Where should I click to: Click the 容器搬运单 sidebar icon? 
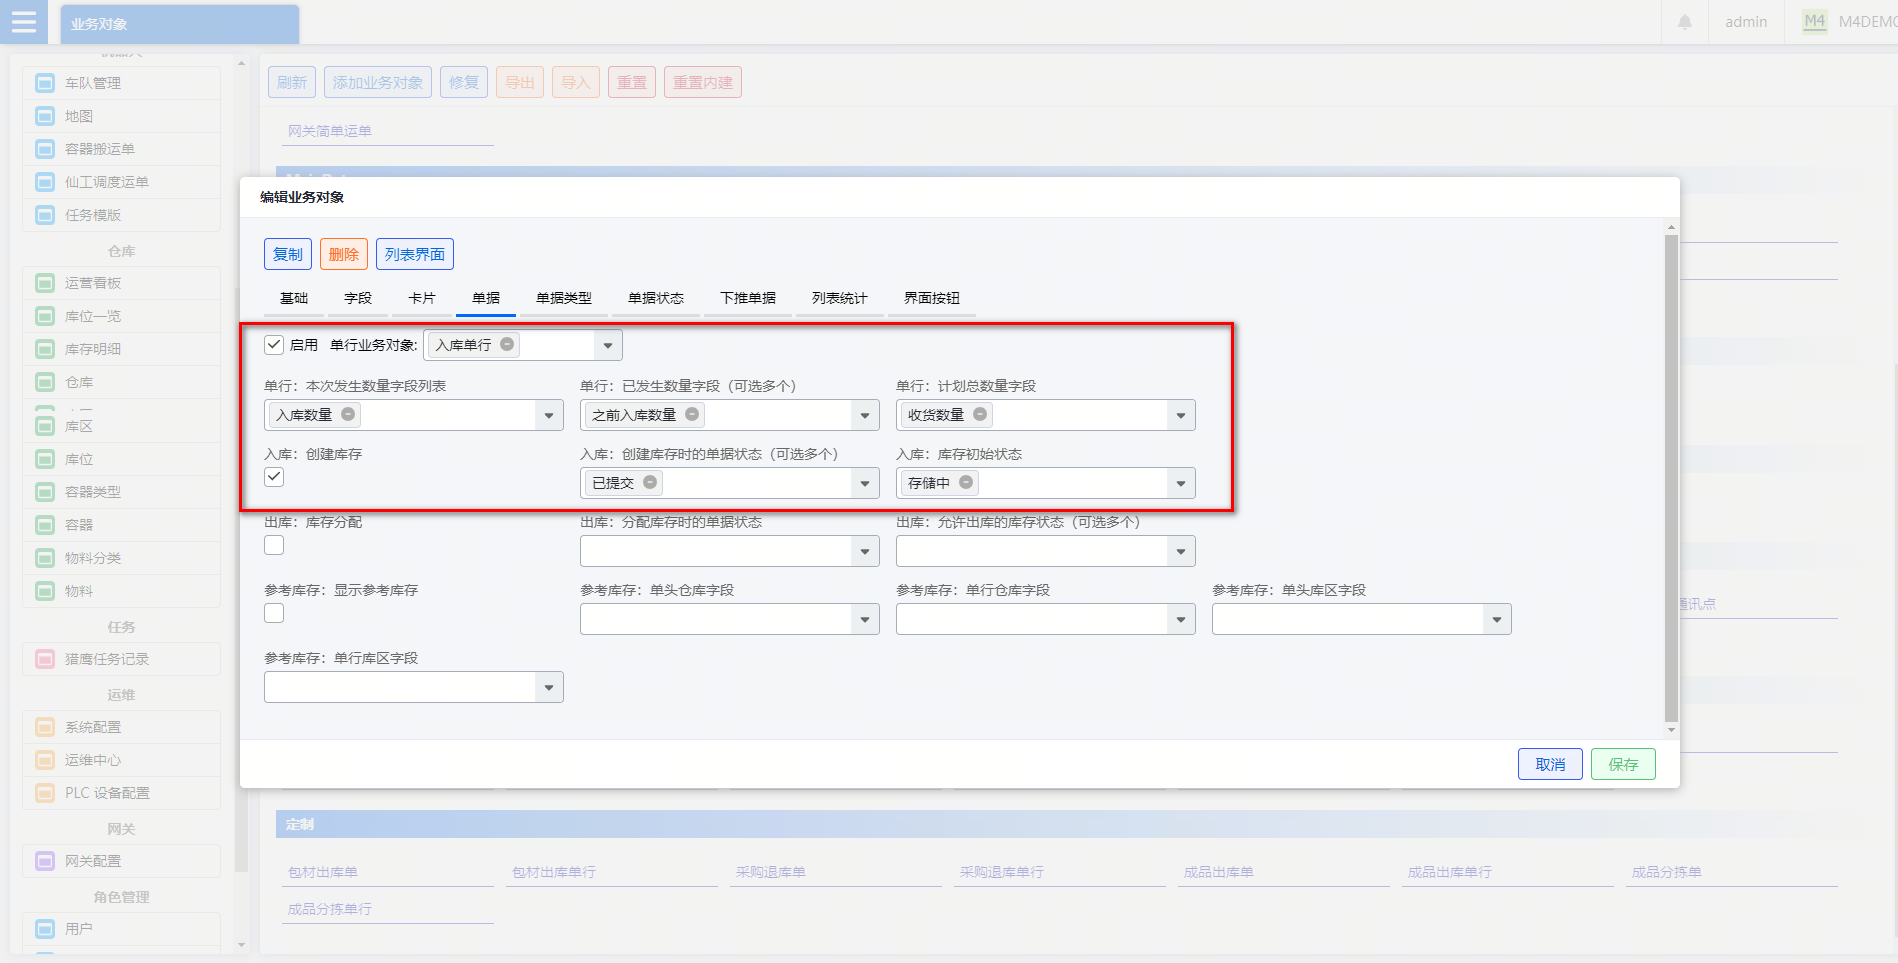(x=45, y=149)
